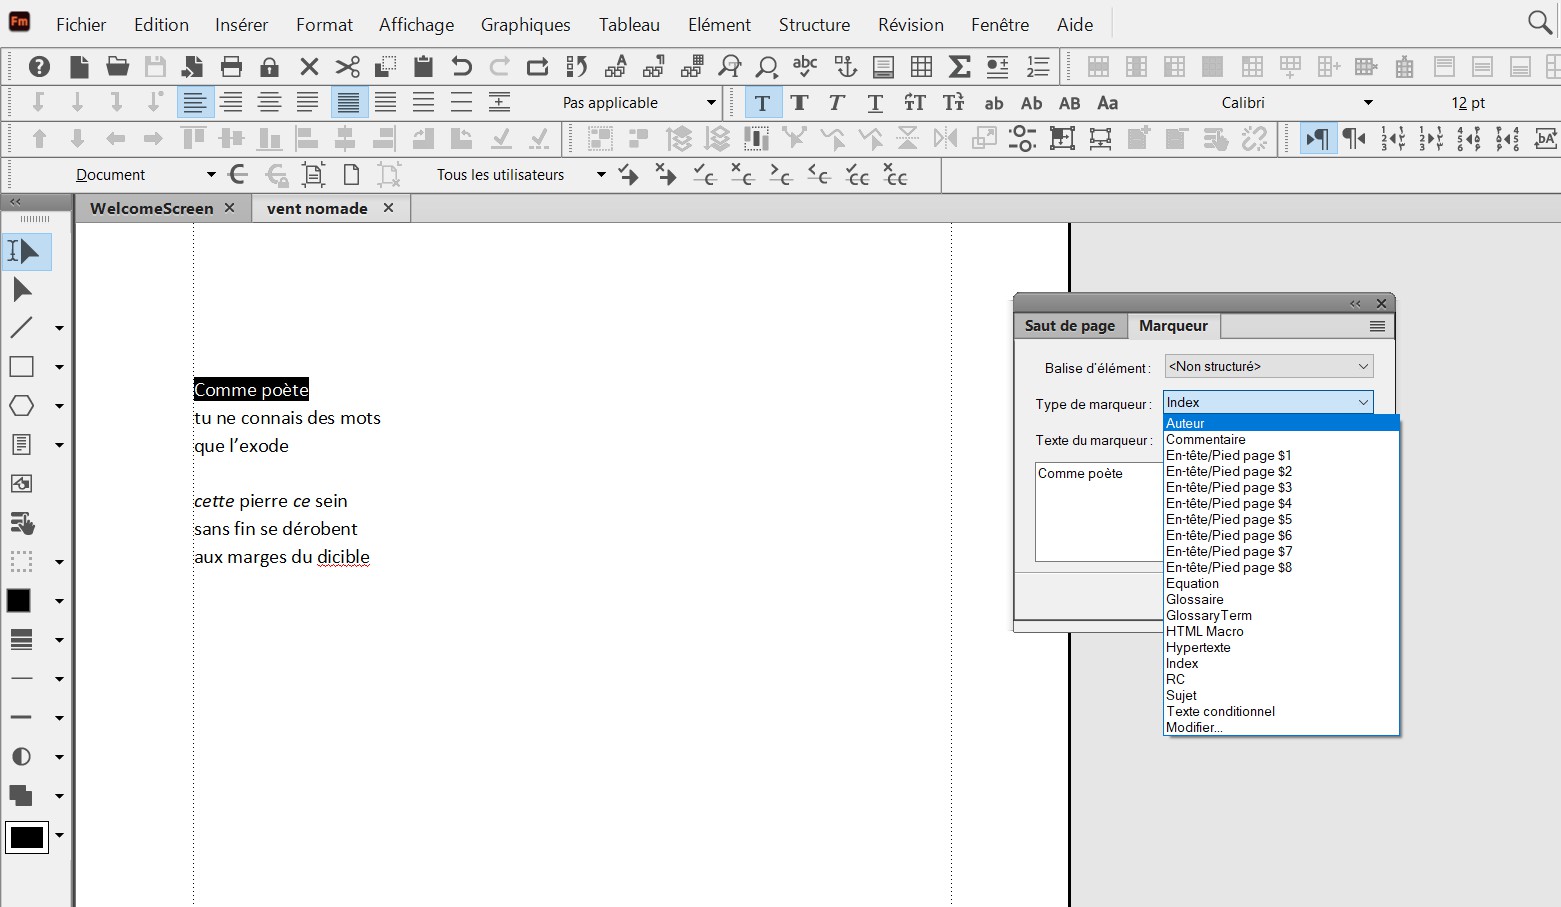Image resolution: width=1561 pixels, height=907 pixels.
Task: Select Texte conditionnel marker type
Action: tap(1220, 711)
